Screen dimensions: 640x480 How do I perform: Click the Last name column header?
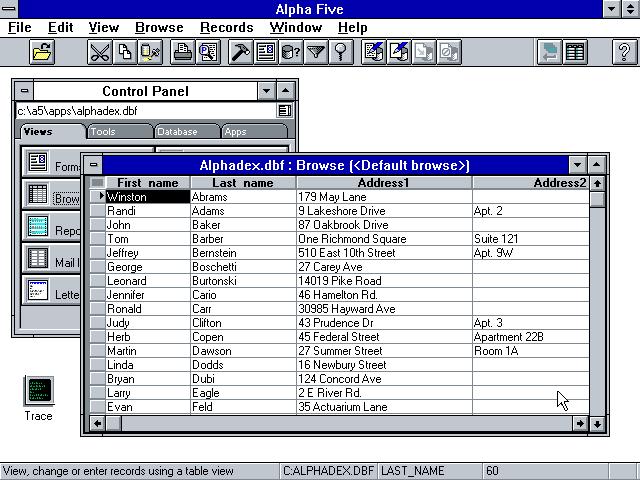243,182
